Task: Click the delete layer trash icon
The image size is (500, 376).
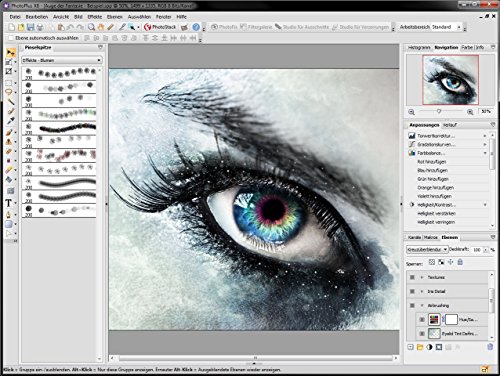Action: click(490, 347)
